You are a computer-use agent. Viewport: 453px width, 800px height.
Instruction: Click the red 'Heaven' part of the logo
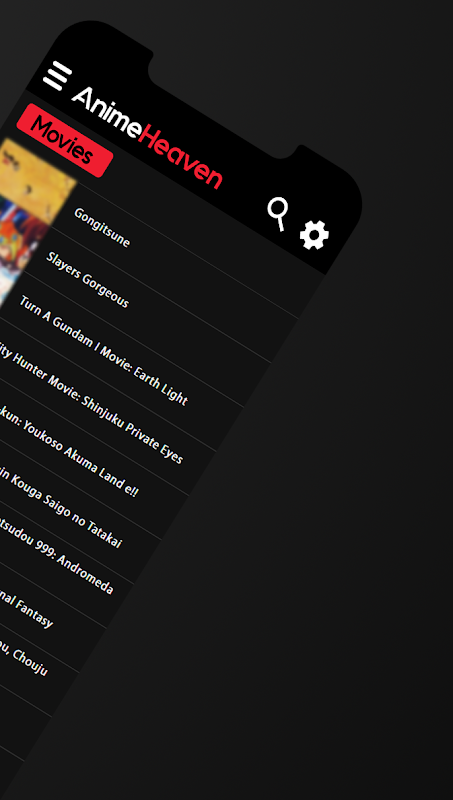pos(181,157)
